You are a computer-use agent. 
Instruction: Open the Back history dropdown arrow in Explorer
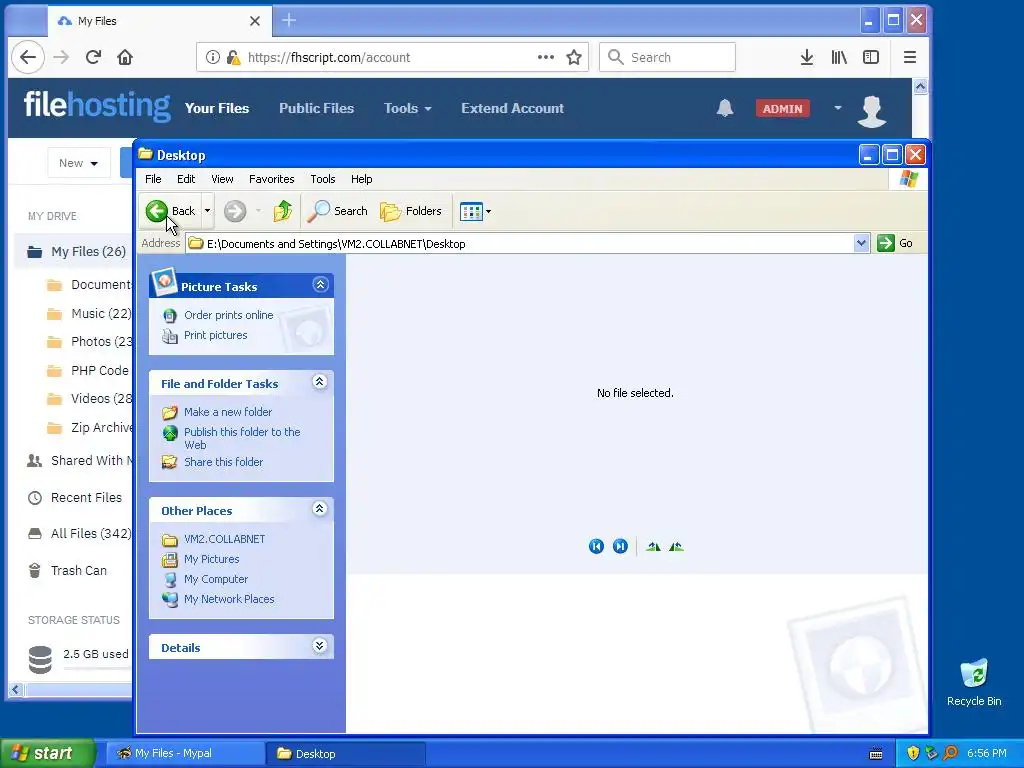point(207,211)
